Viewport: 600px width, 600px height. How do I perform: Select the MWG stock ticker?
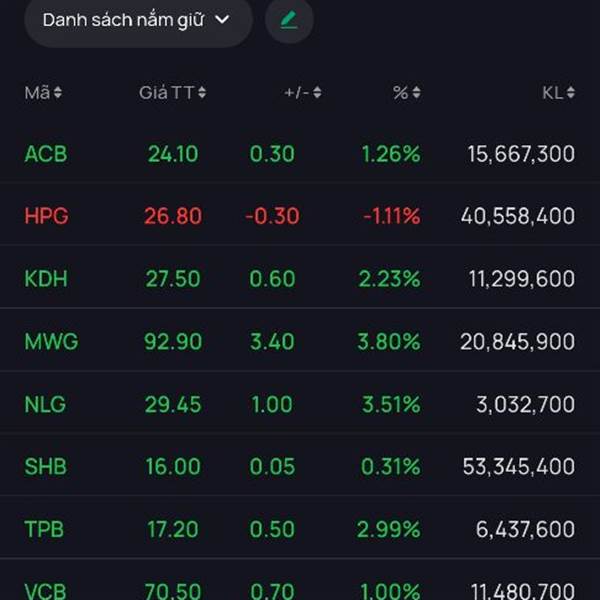point(51,342)
